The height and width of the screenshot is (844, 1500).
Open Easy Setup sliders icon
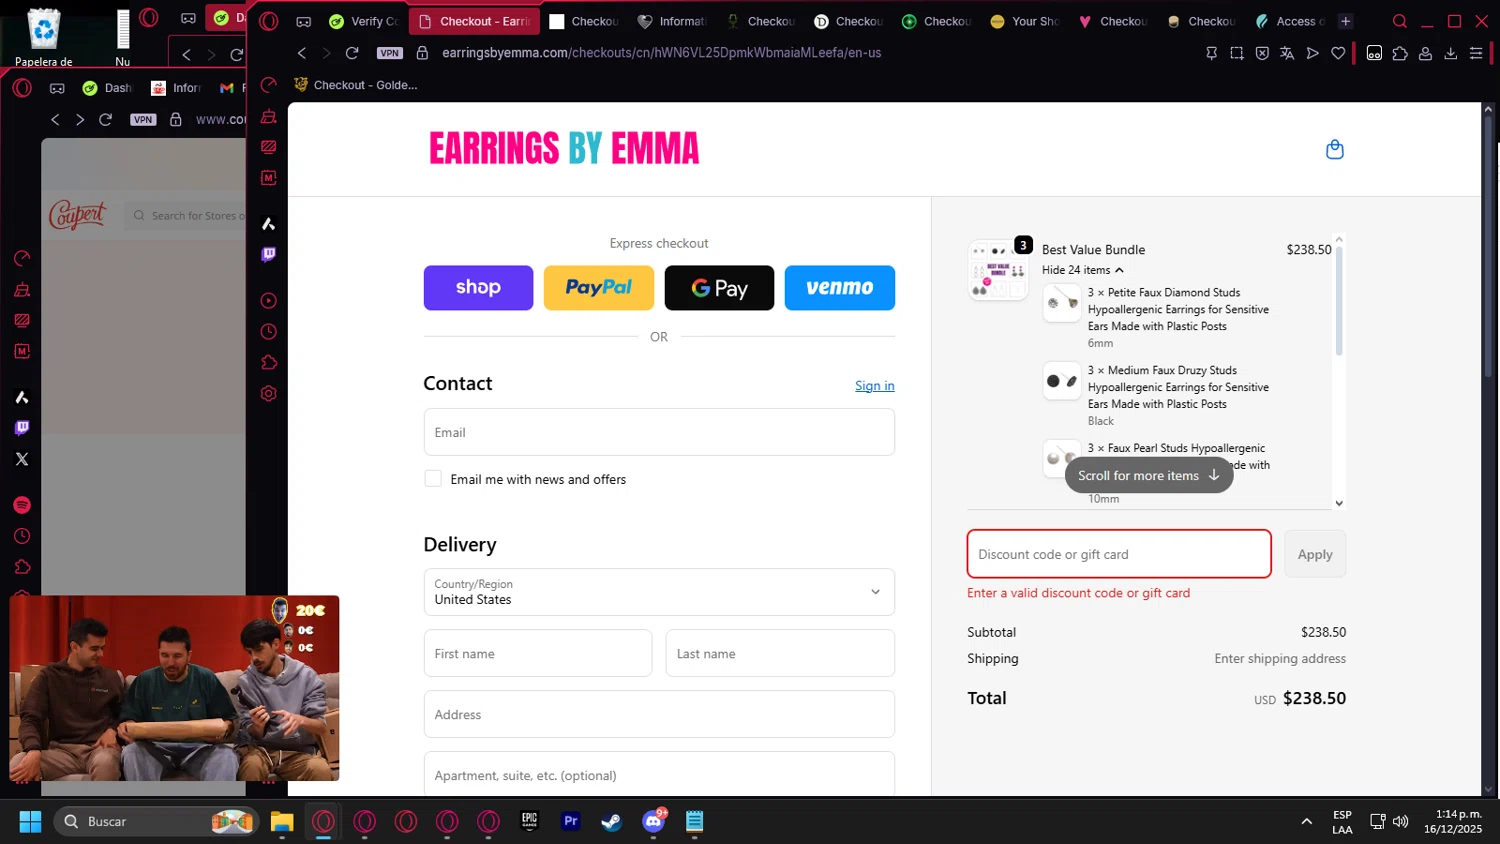1476,53
